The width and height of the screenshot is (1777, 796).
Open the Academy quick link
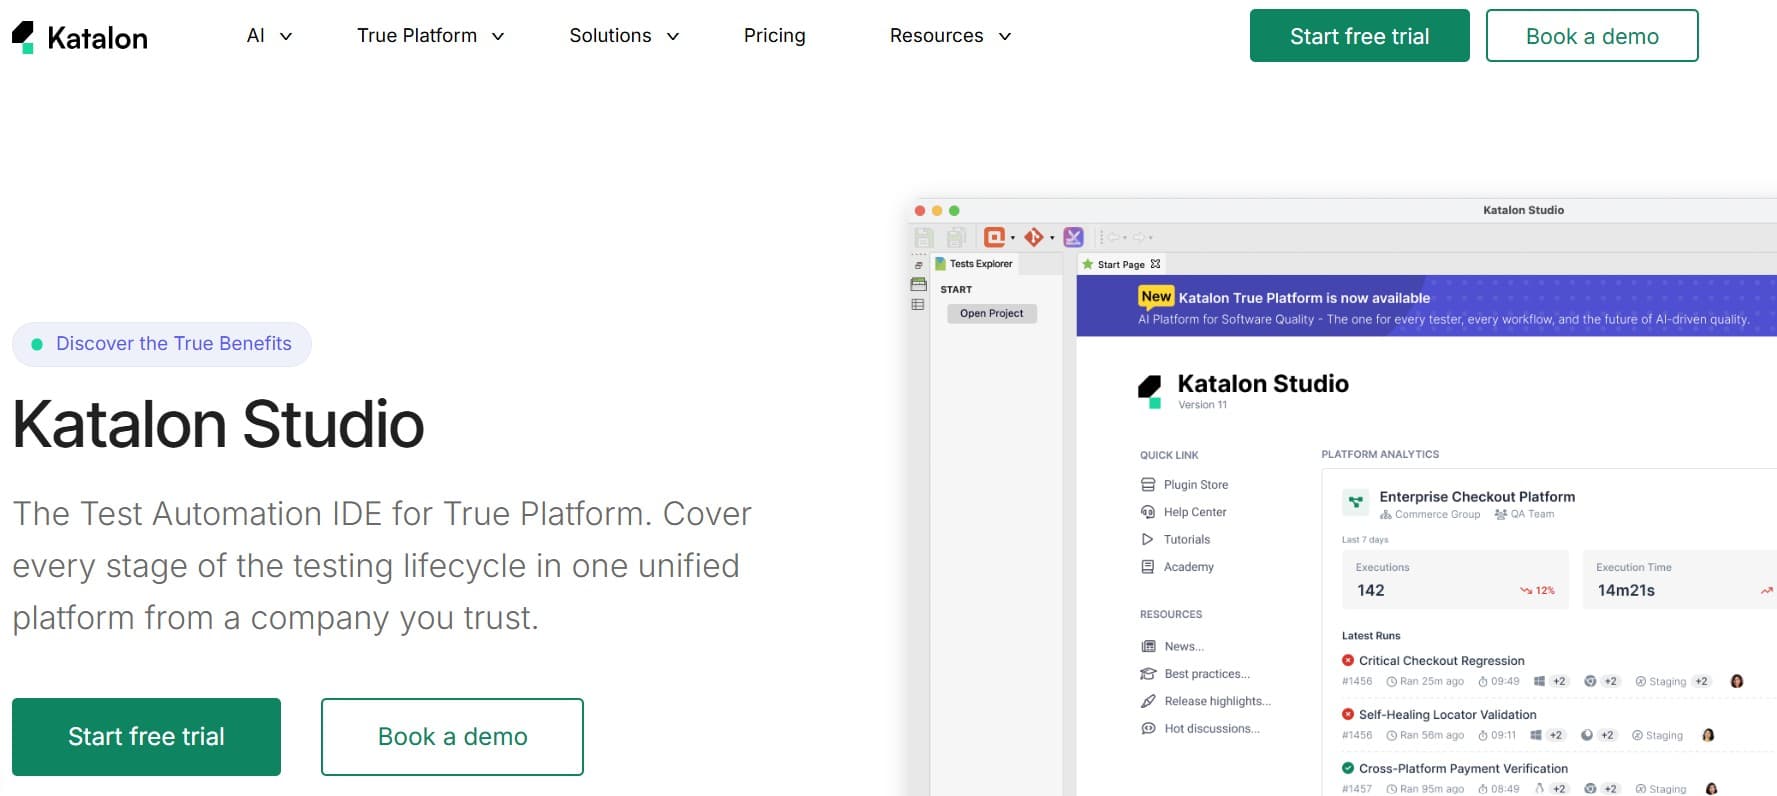point(1189,567)
